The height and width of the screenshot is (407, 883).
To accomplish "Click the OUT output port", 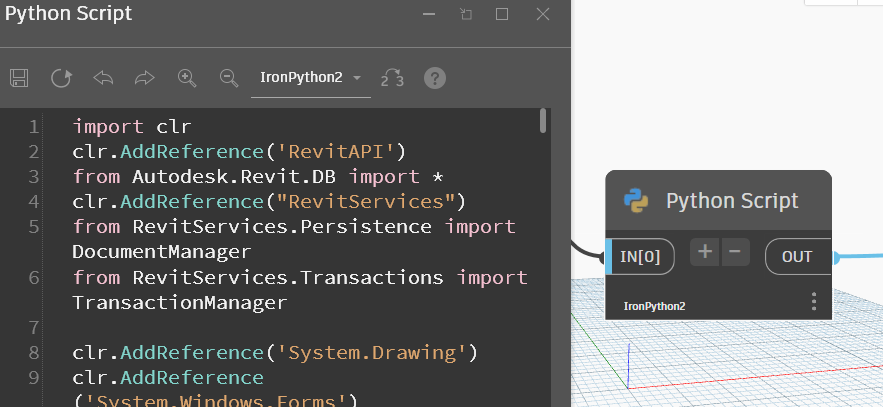I will [x=797, y=257].
